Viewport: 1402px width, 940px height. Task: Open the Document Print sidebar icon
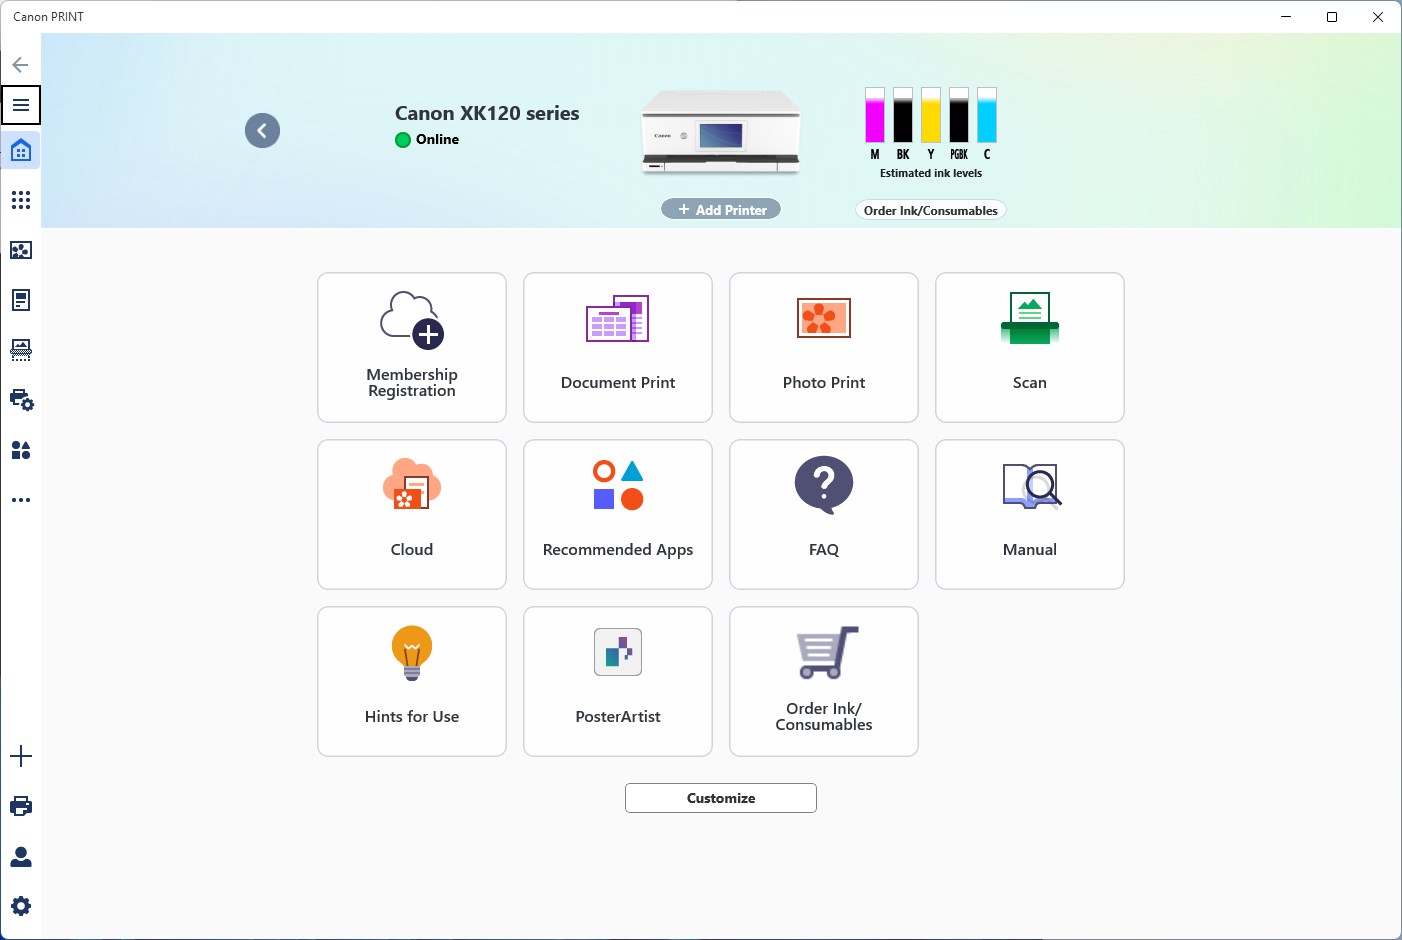click(20, 300)
